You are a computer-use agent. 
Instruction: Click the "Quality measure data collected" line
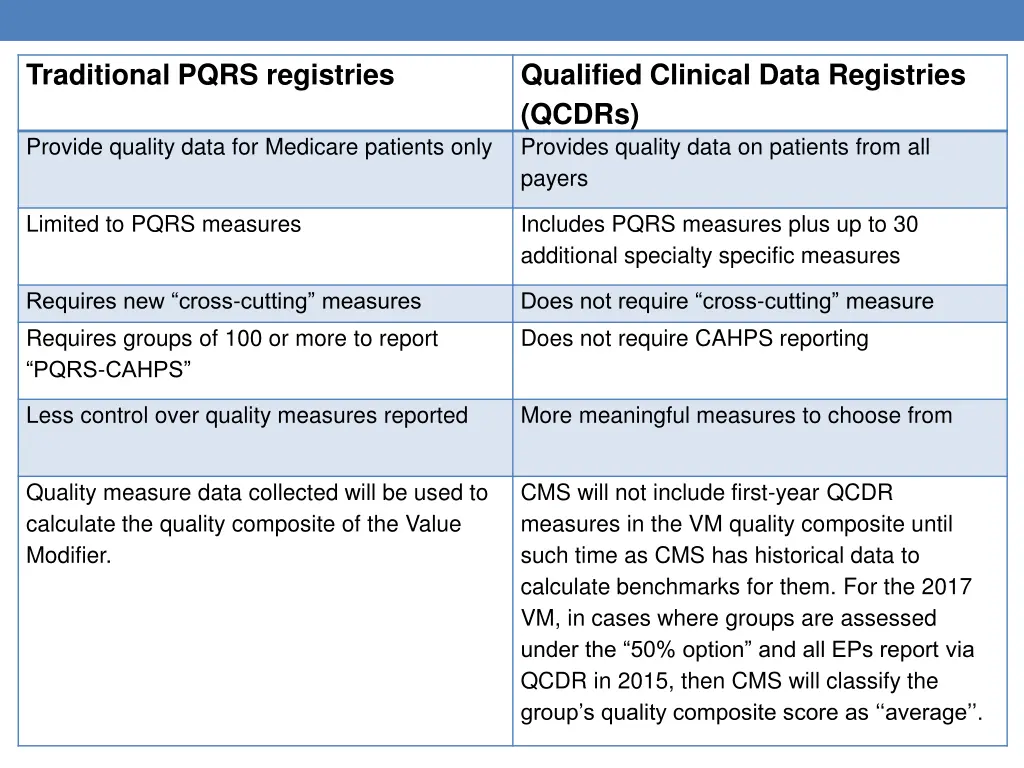point(256,493)
